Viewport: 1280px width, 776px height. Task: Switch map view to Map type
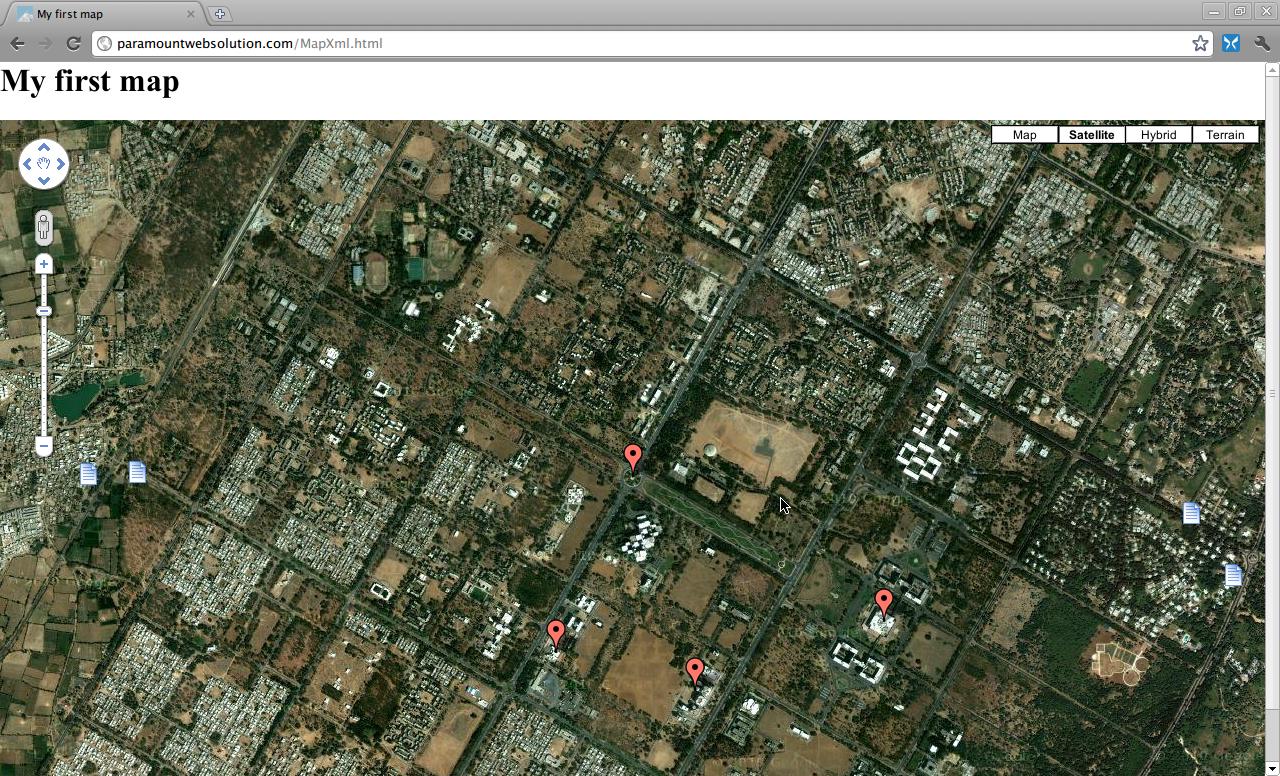pos(1024,135)
